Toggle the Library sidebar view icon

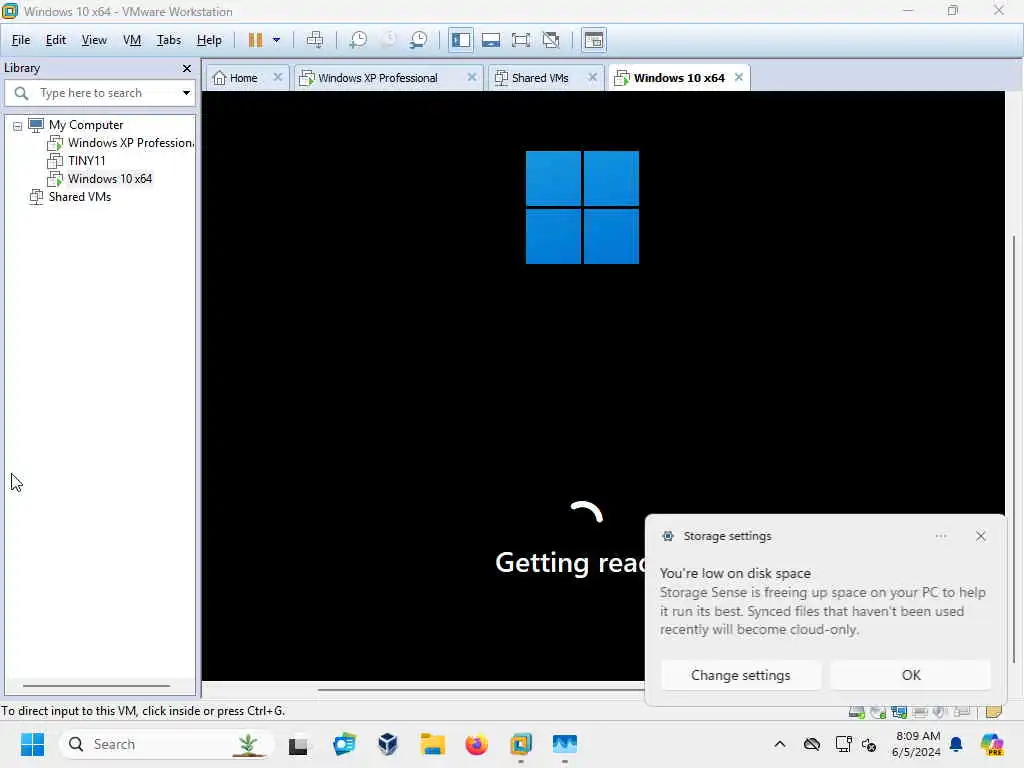point(460,40)
